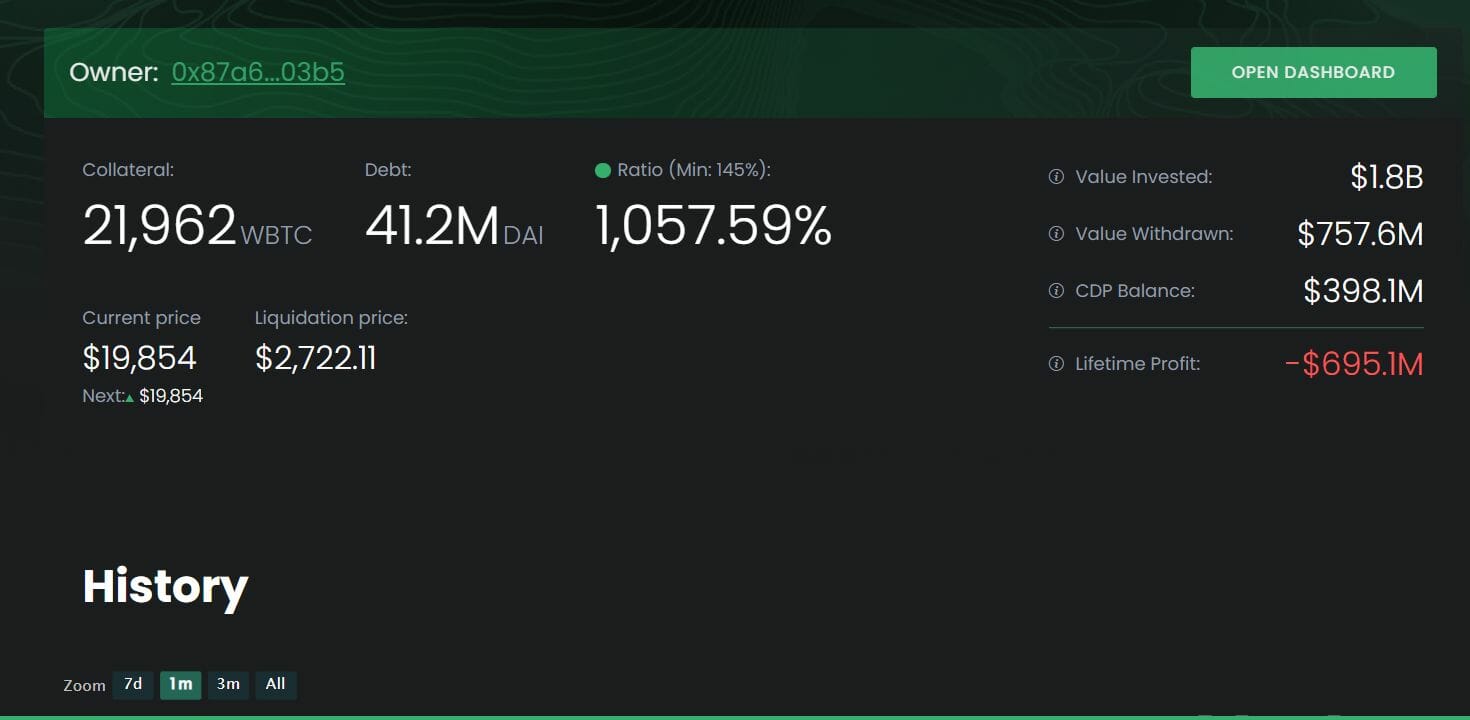
Task: Click the $1.8B value invested amount
Action: [x=1387, y=177]
